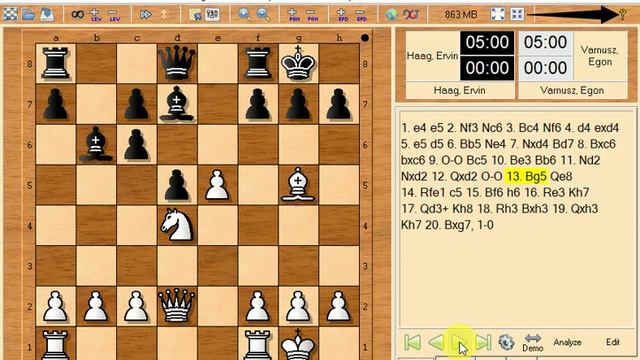The width and height of the screenshot is (640, 360).
Task: Click Varnusz's upper 05:00 clock
Action: tap(545, 42)
